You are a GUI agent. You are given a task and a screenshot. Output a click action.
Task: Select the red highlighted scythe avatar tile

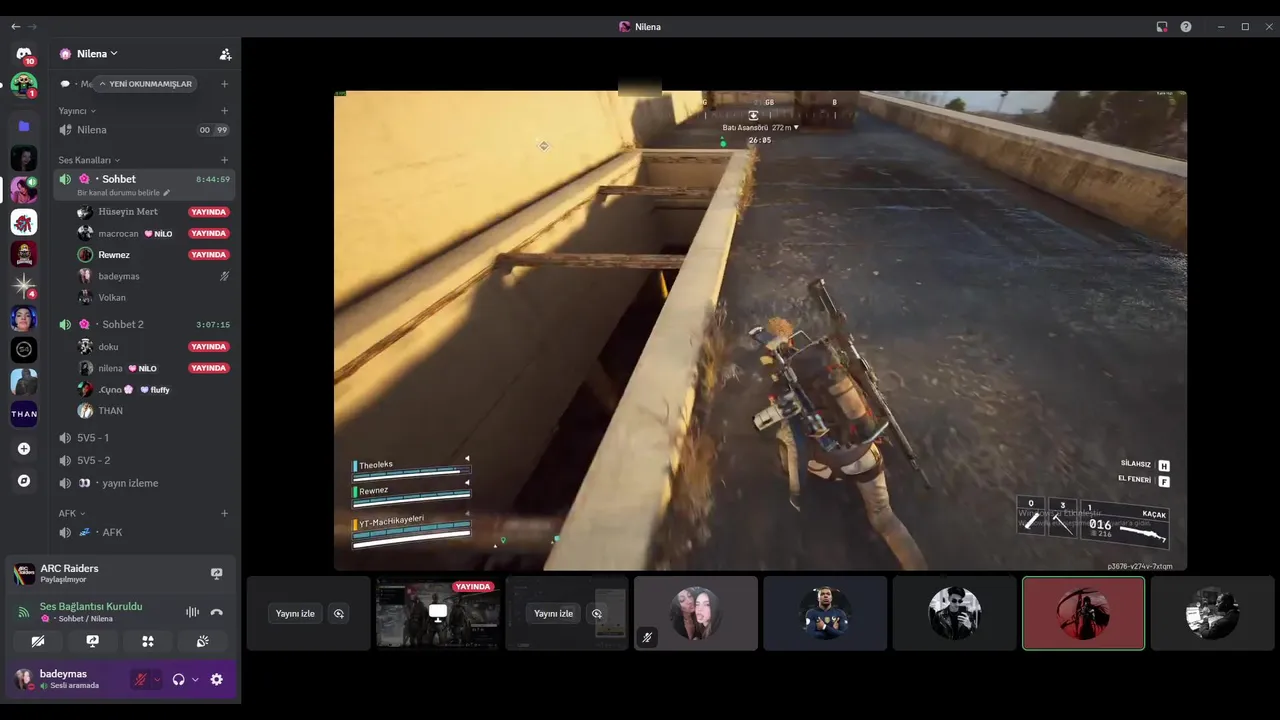click(1083, 613)
